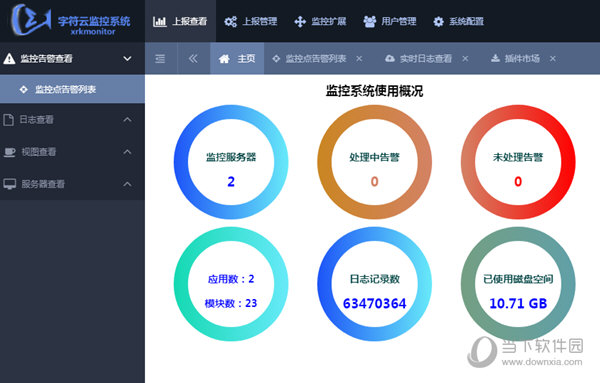Open the 监控扩展 top menu
The image size is (600, 383).
(320, 21)
